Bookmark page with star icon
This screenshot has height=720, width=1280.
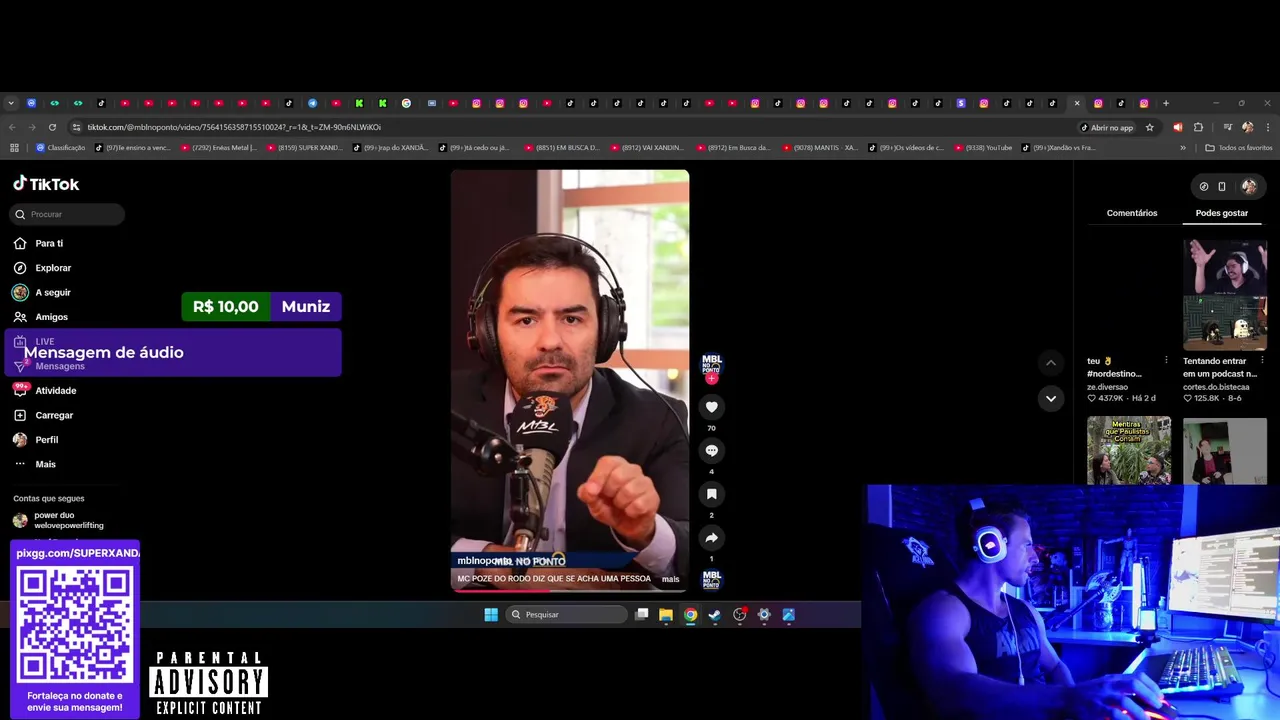click(x=1150, y=127)
